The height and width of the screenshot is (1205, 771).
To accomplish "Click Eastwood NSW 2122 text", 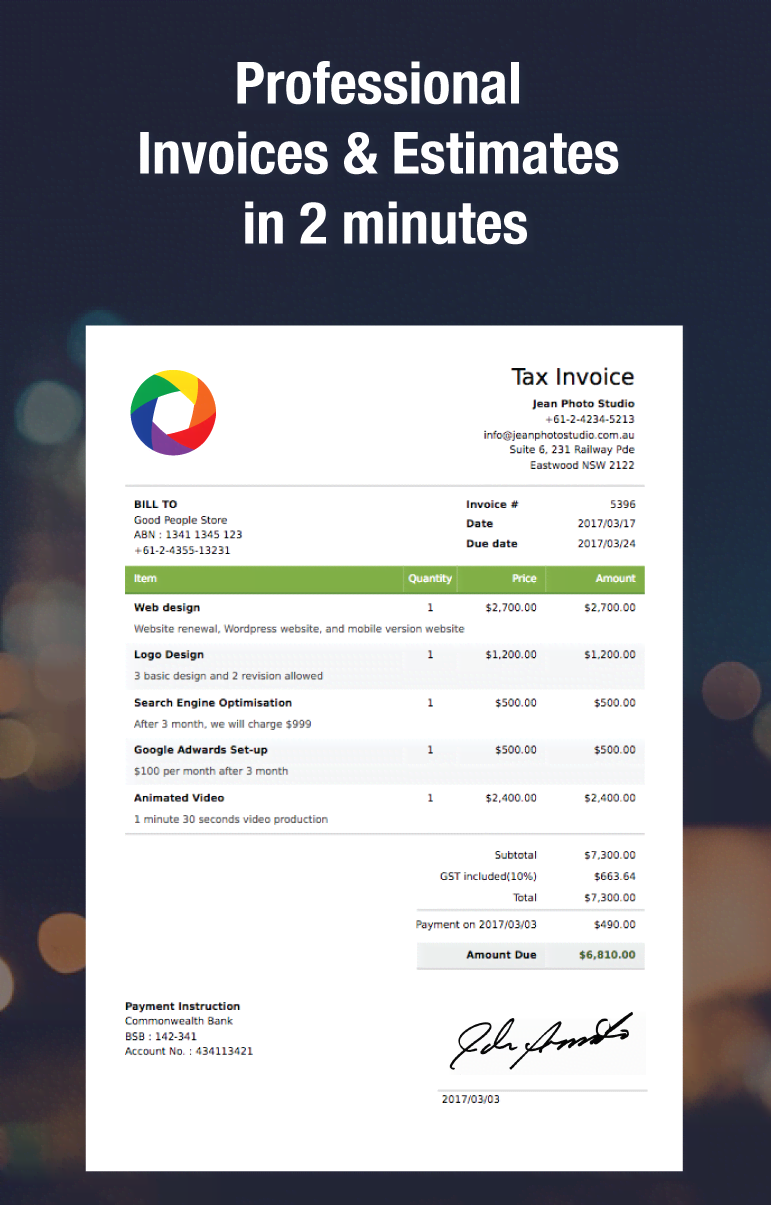I will (582, 465).
